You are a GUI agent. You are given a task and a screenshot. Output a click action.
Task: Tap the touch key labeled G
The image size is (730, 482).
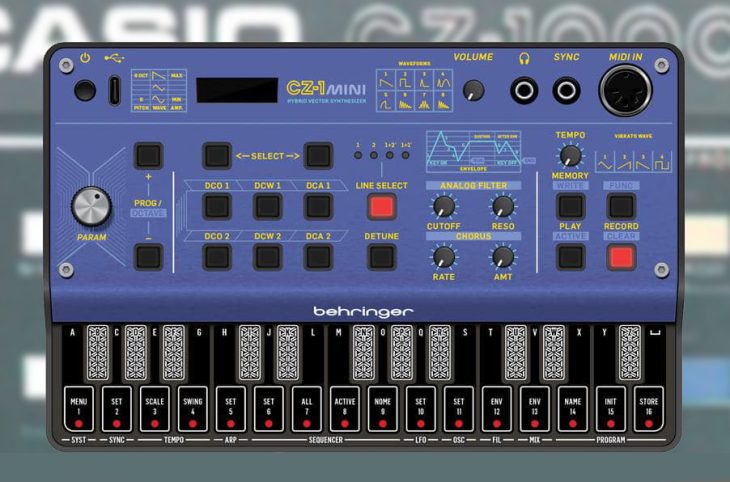[x=199, y=354]
